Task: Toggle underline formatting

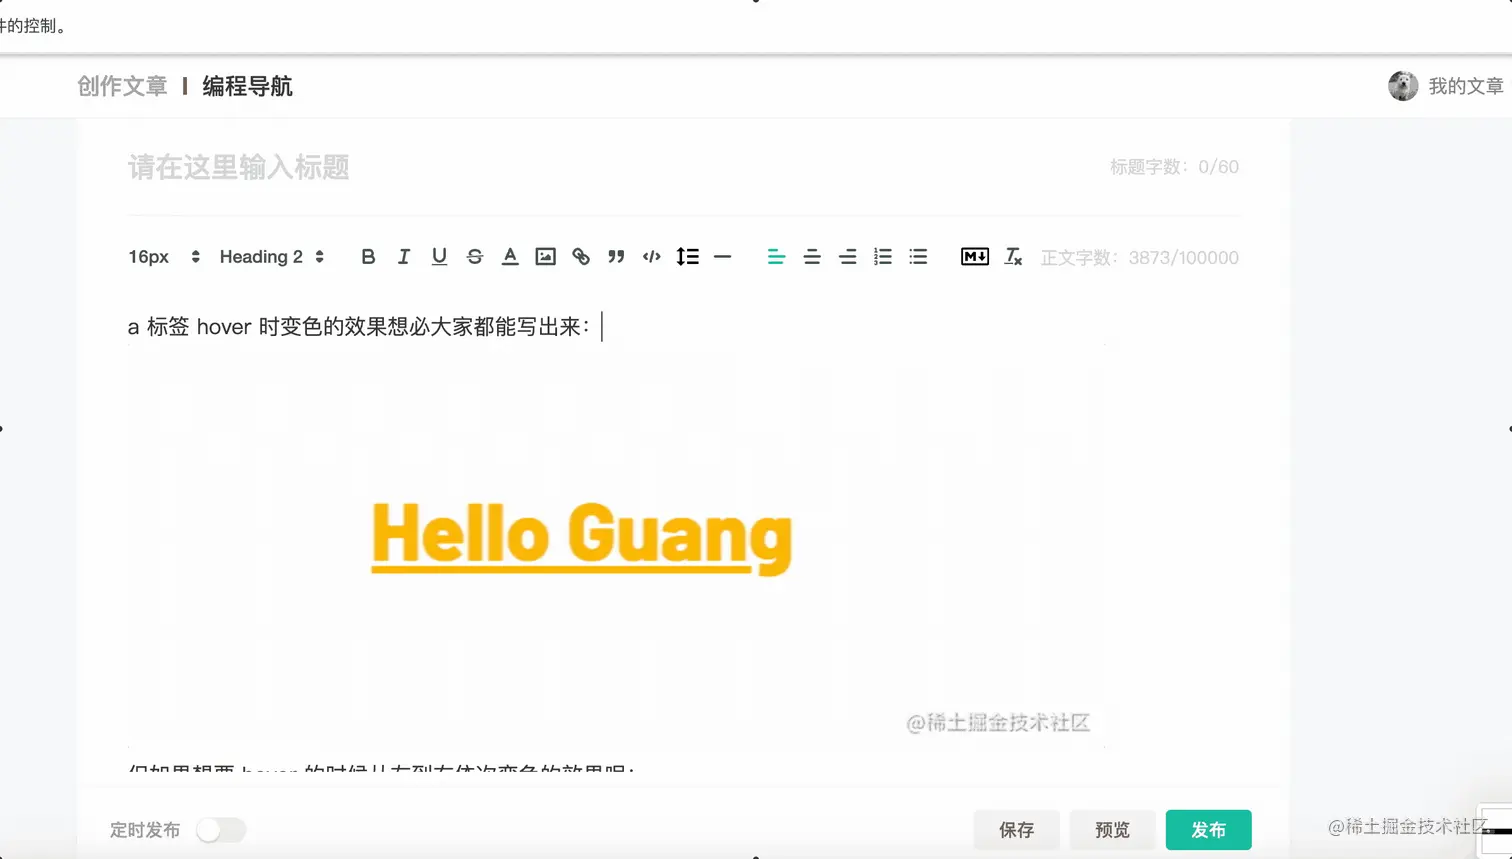Action: point(439,257)
